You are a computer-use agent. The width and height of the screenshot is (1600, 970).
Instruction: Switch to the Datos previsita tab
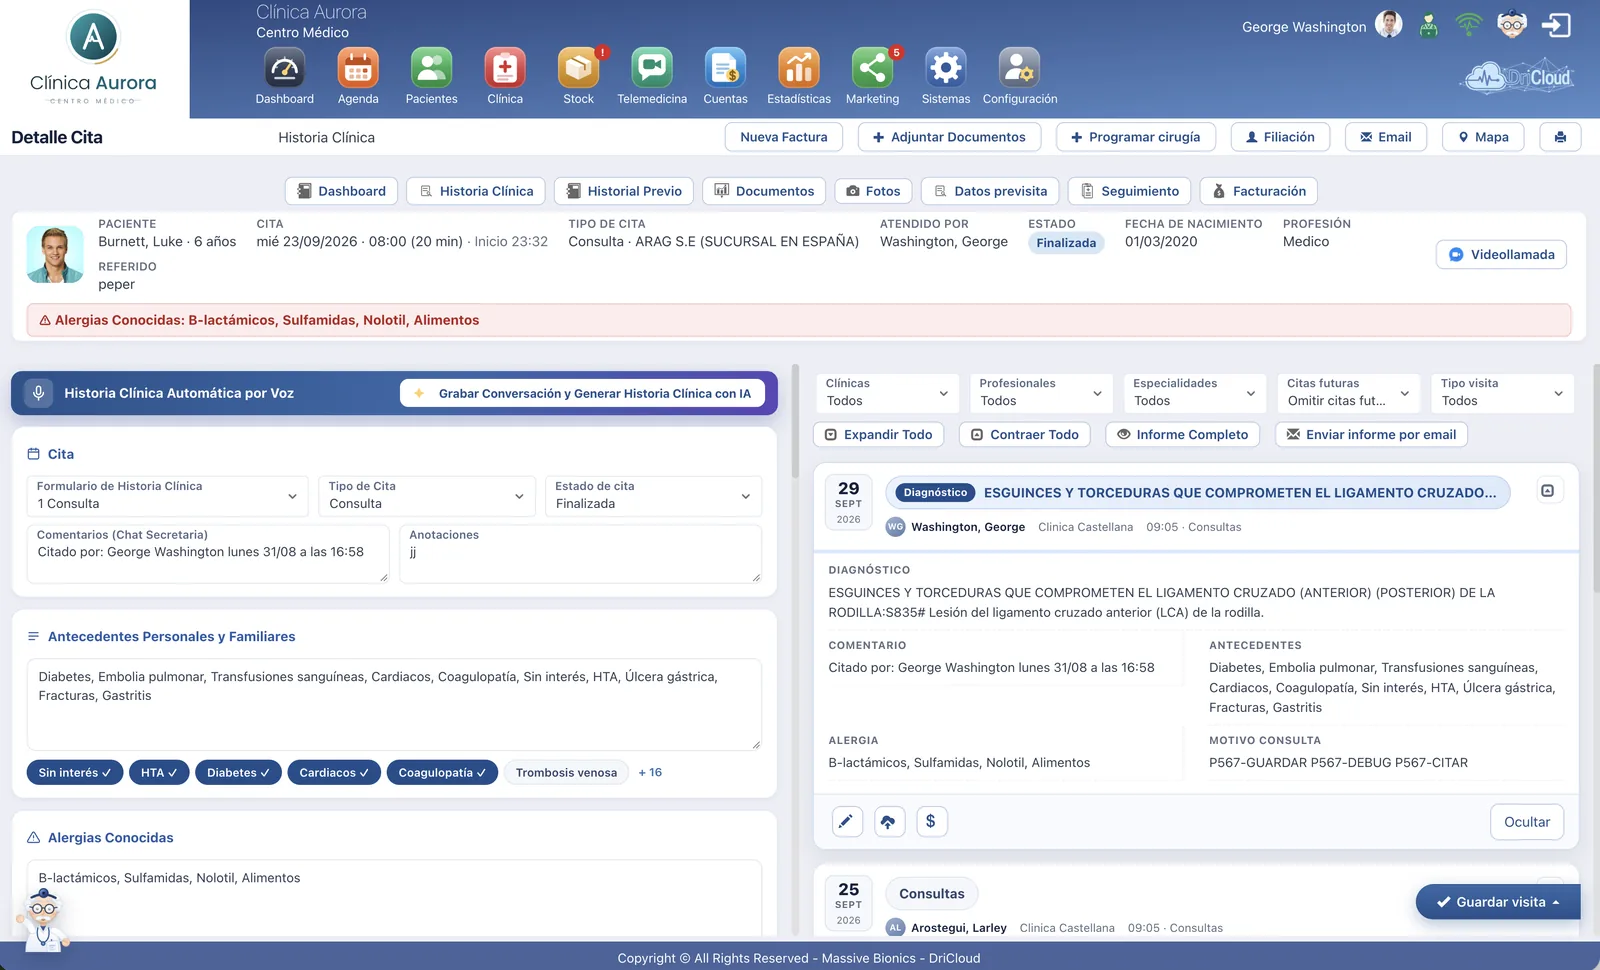[990, 191]
